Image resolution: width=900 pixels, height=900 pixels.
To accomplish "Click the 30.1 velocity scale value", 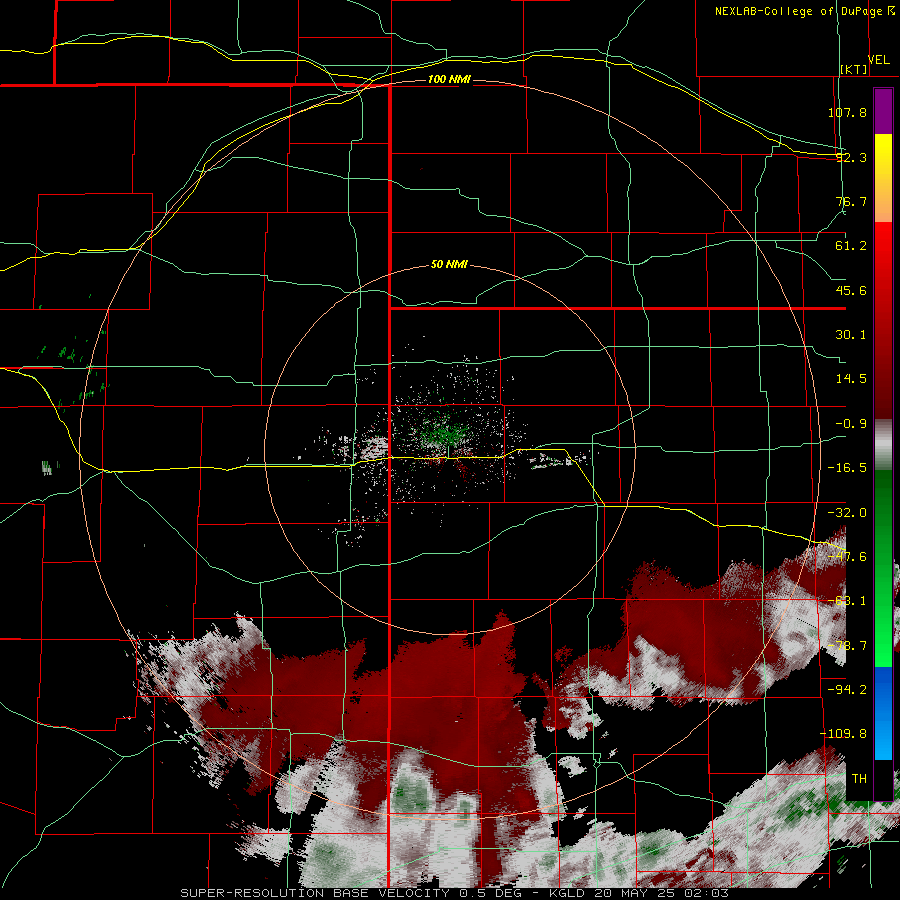I will (851, 335).
